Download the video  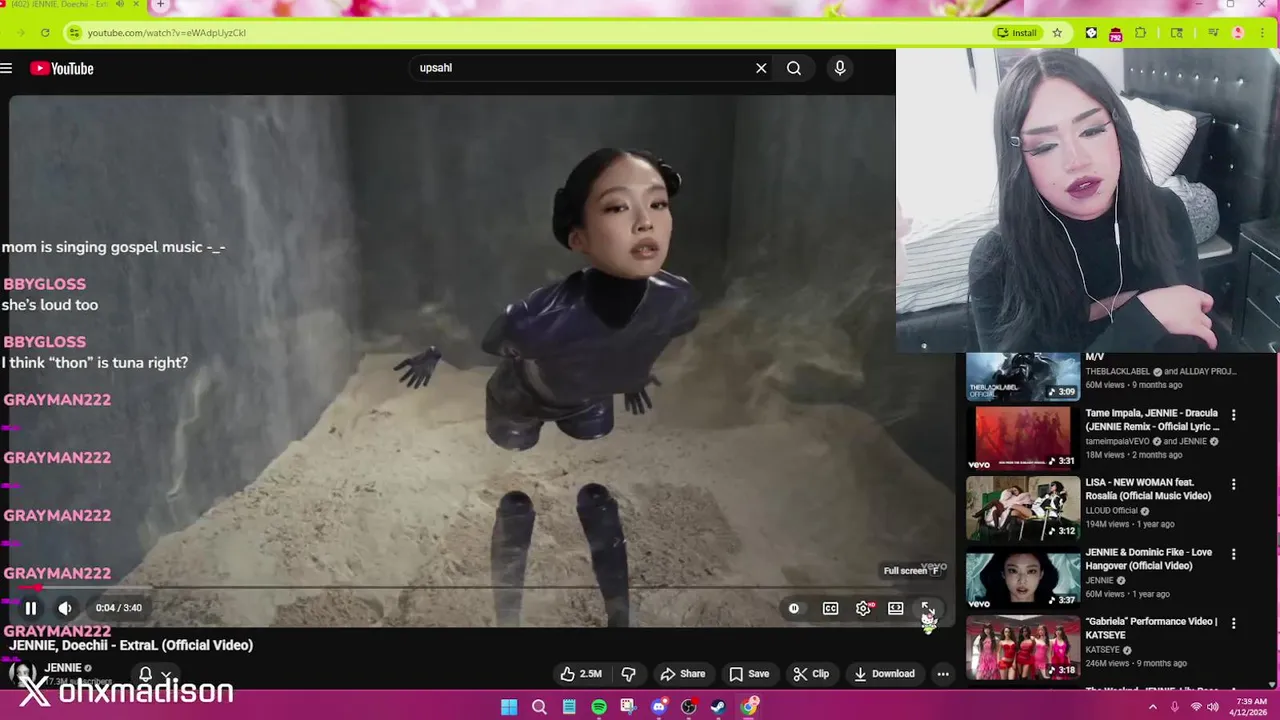pos(884,674)
